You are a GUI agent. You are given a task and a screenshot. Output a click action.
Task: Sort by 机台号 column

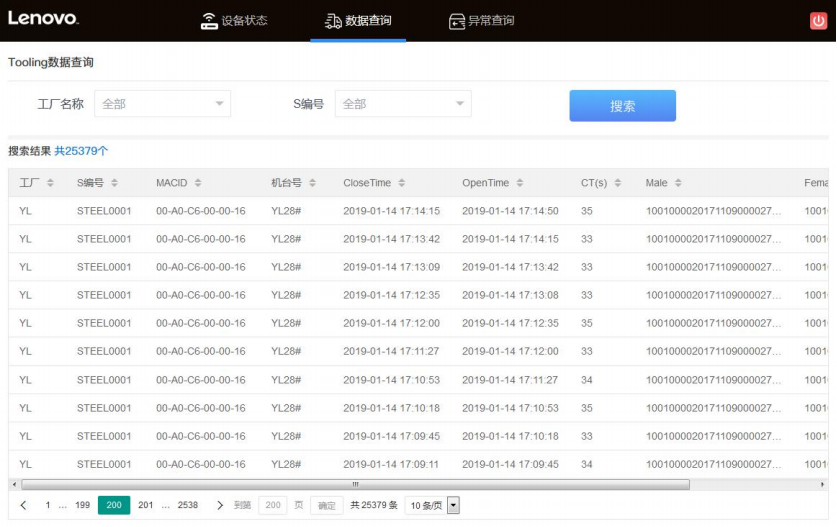pyautogui.click(x=312, y=183)
